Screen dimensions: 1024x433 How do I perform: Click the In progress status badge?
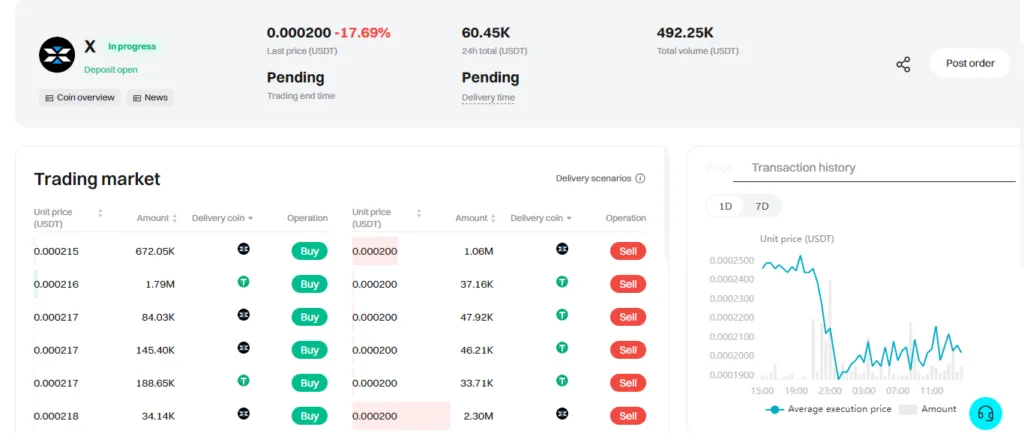coord(132,46)
